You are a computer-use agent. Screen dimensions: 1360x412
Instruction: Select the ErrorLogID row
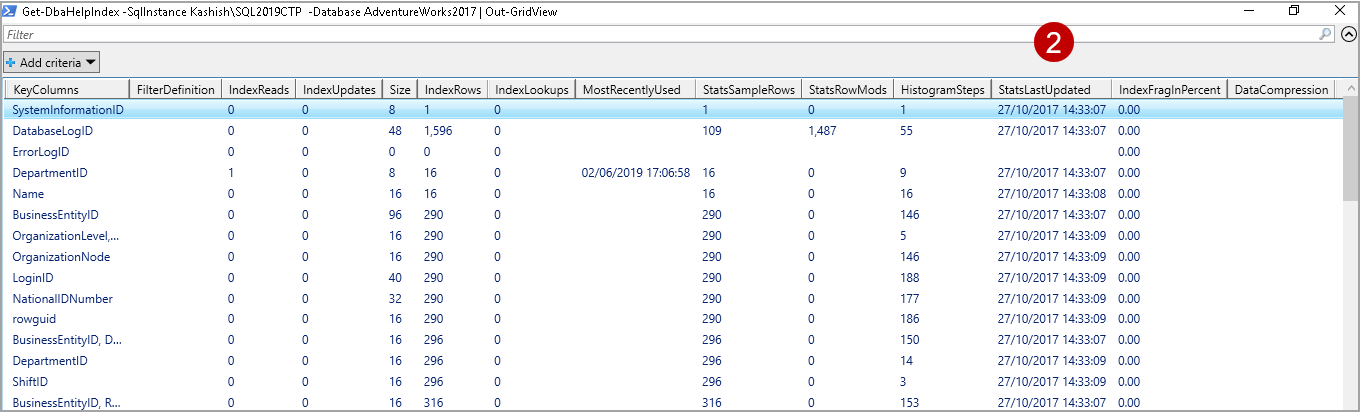[41, 152]
